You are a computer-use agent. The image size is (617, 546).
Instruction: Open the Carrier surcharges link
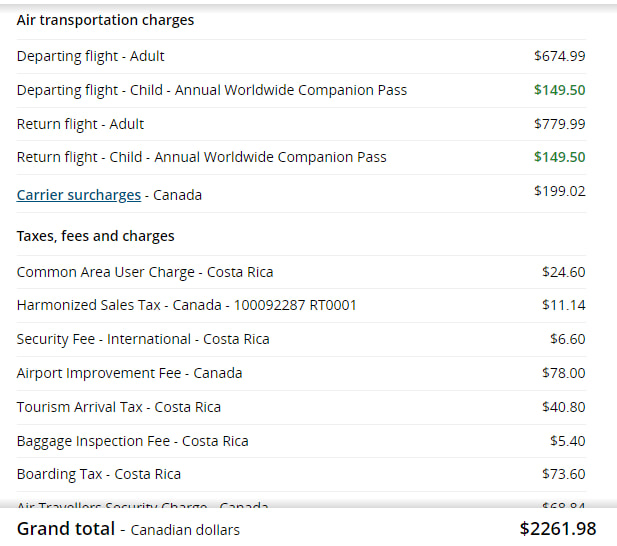click(x=79, y=195)
